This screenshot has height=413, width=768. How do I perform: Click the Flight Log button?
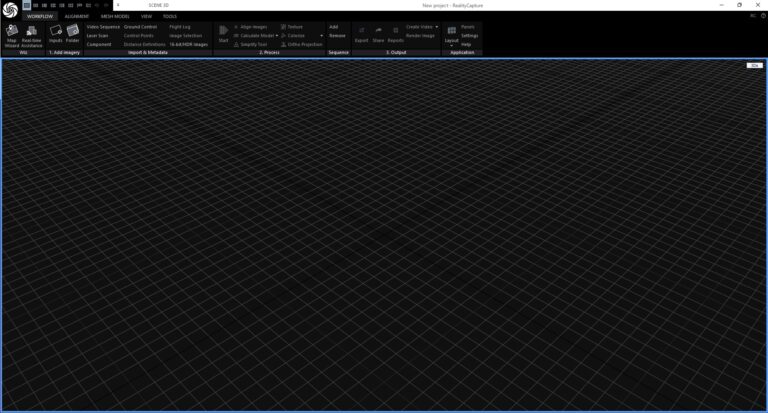181,27
